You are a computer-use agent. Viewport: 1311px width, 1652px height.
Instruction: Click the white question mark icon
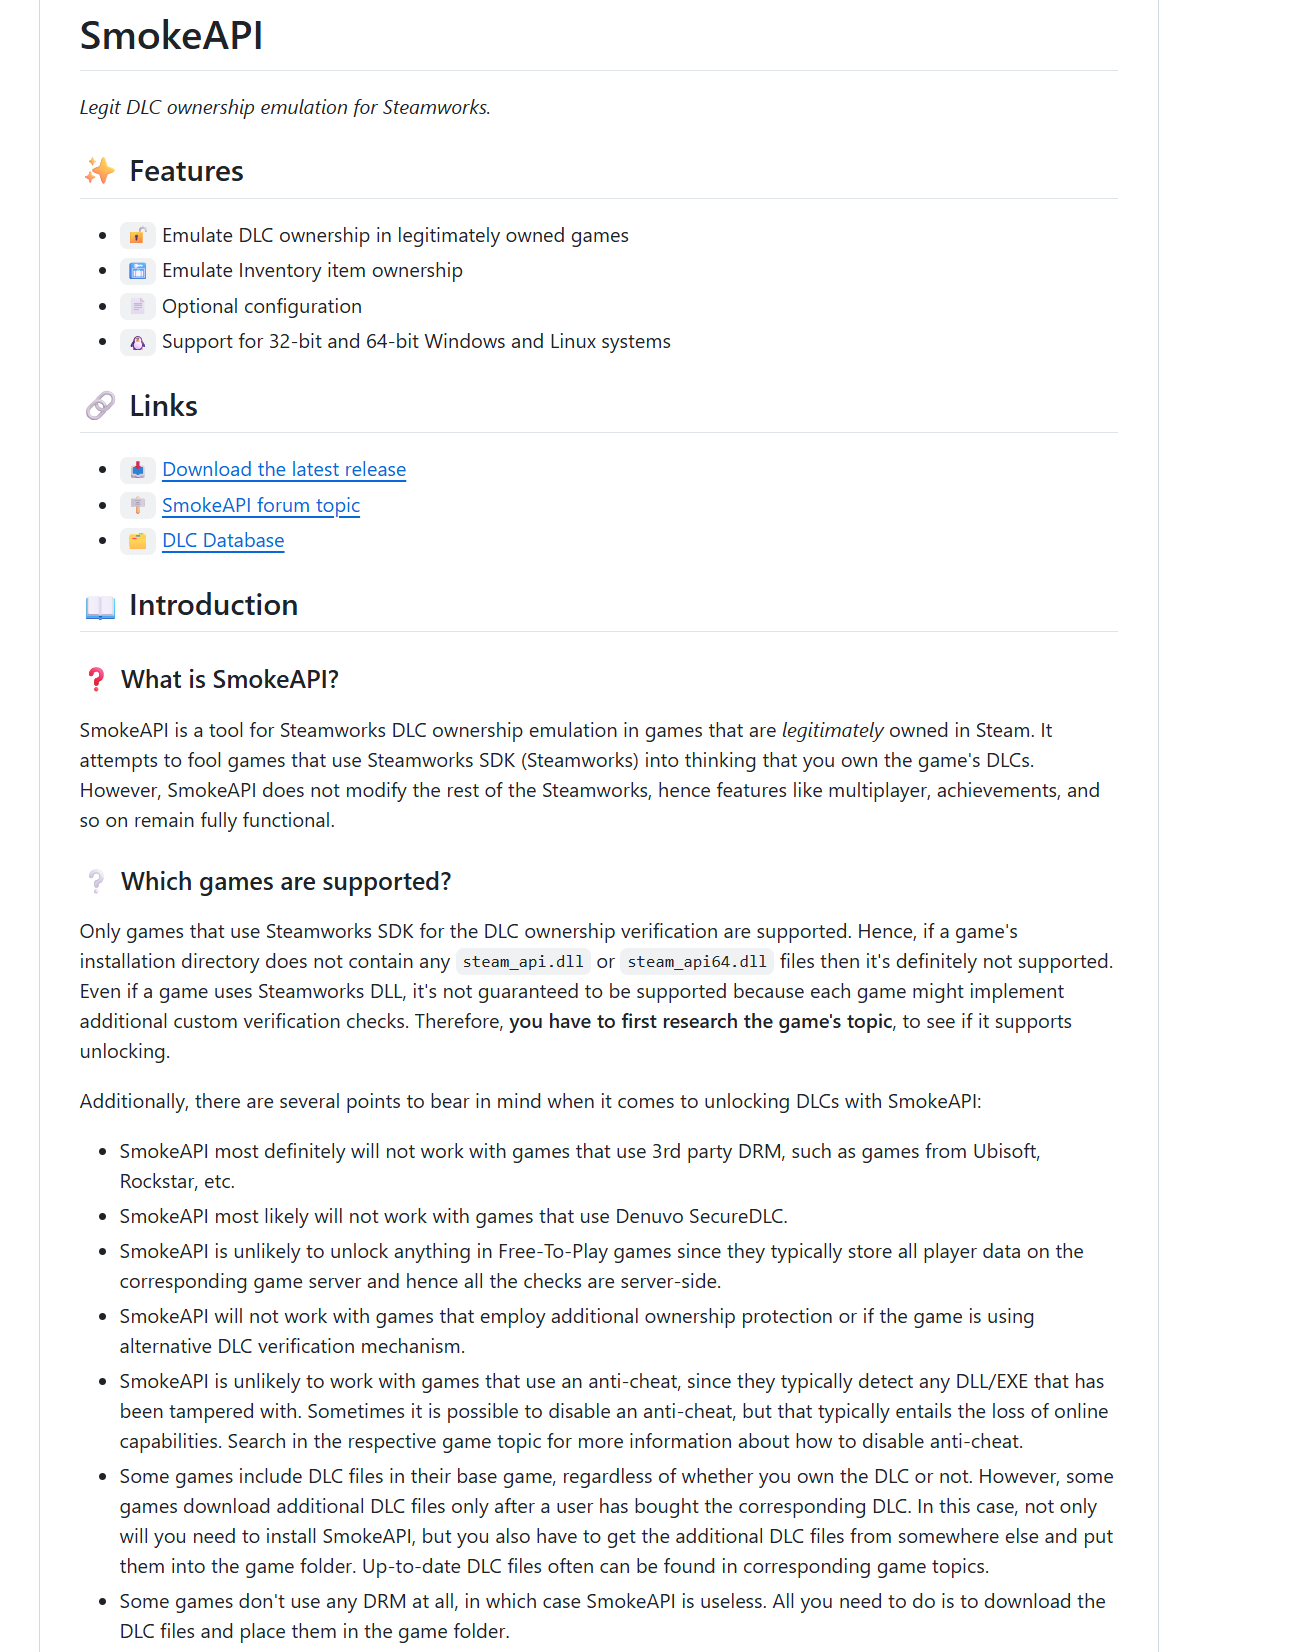(96, 882)
